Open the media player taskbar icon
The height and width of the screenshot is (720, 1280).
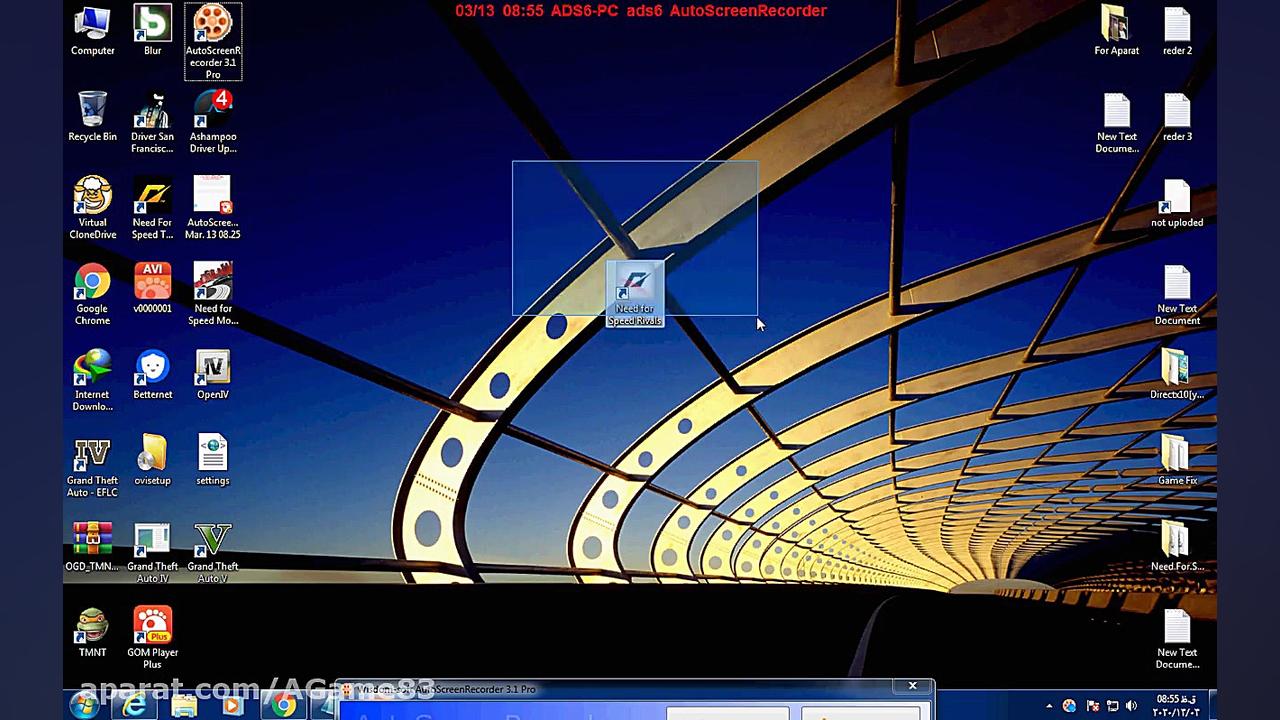pos(233,705)
